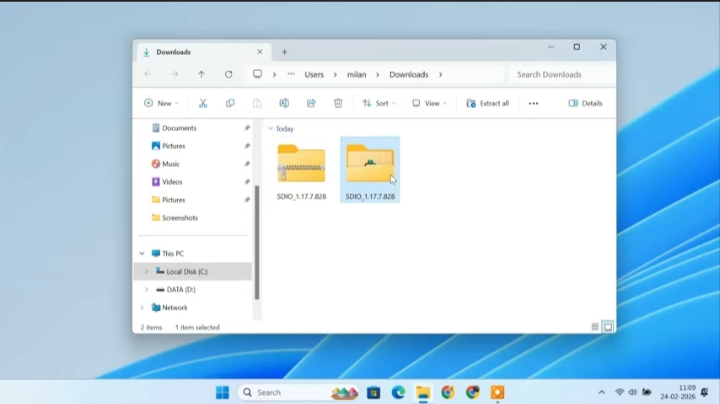The height and width of the screenshot is (404, 720).
Task: Open the Sort dropdown
Action: click(379, 103)
